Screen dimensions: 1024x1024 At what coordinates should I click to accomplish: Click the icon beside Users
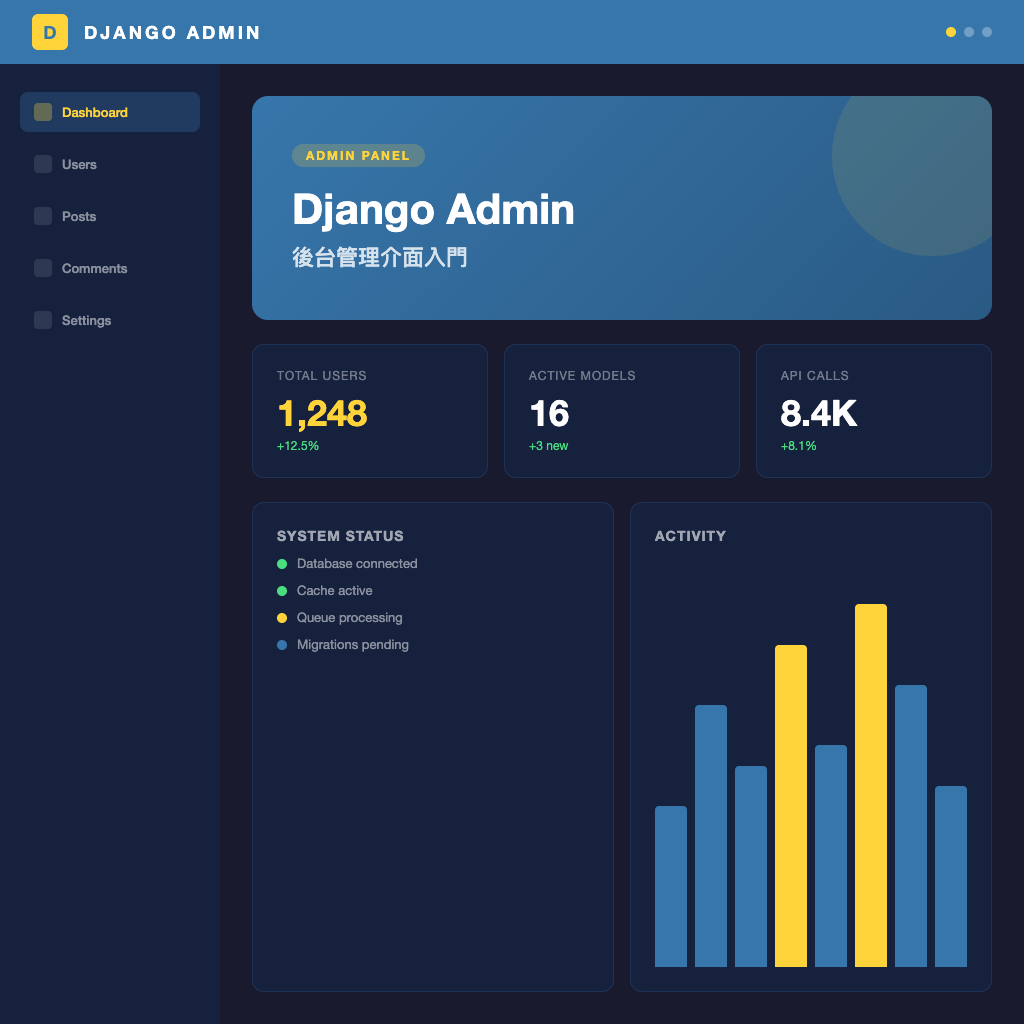coord(43,164)
